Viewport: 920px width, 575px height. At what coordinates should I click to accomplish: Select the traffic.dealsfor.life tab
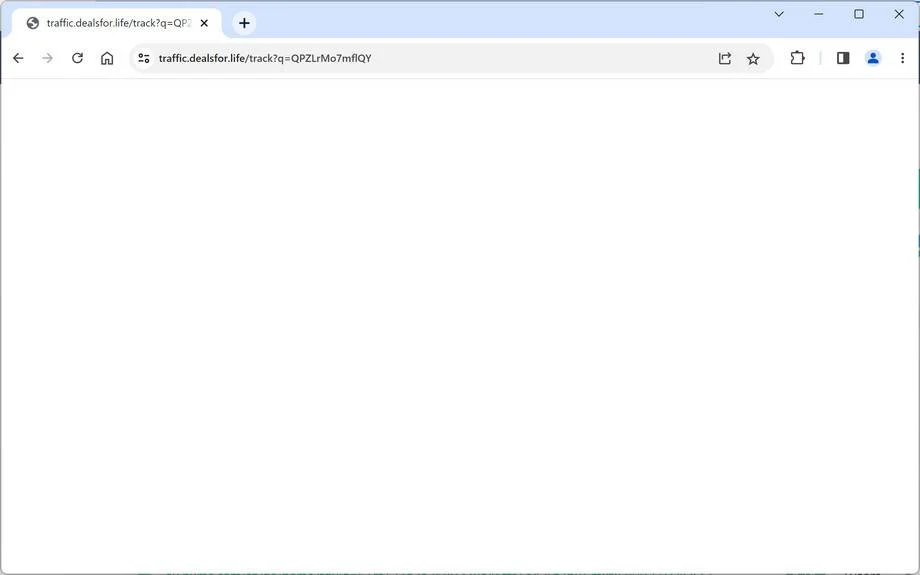[117, 23]
